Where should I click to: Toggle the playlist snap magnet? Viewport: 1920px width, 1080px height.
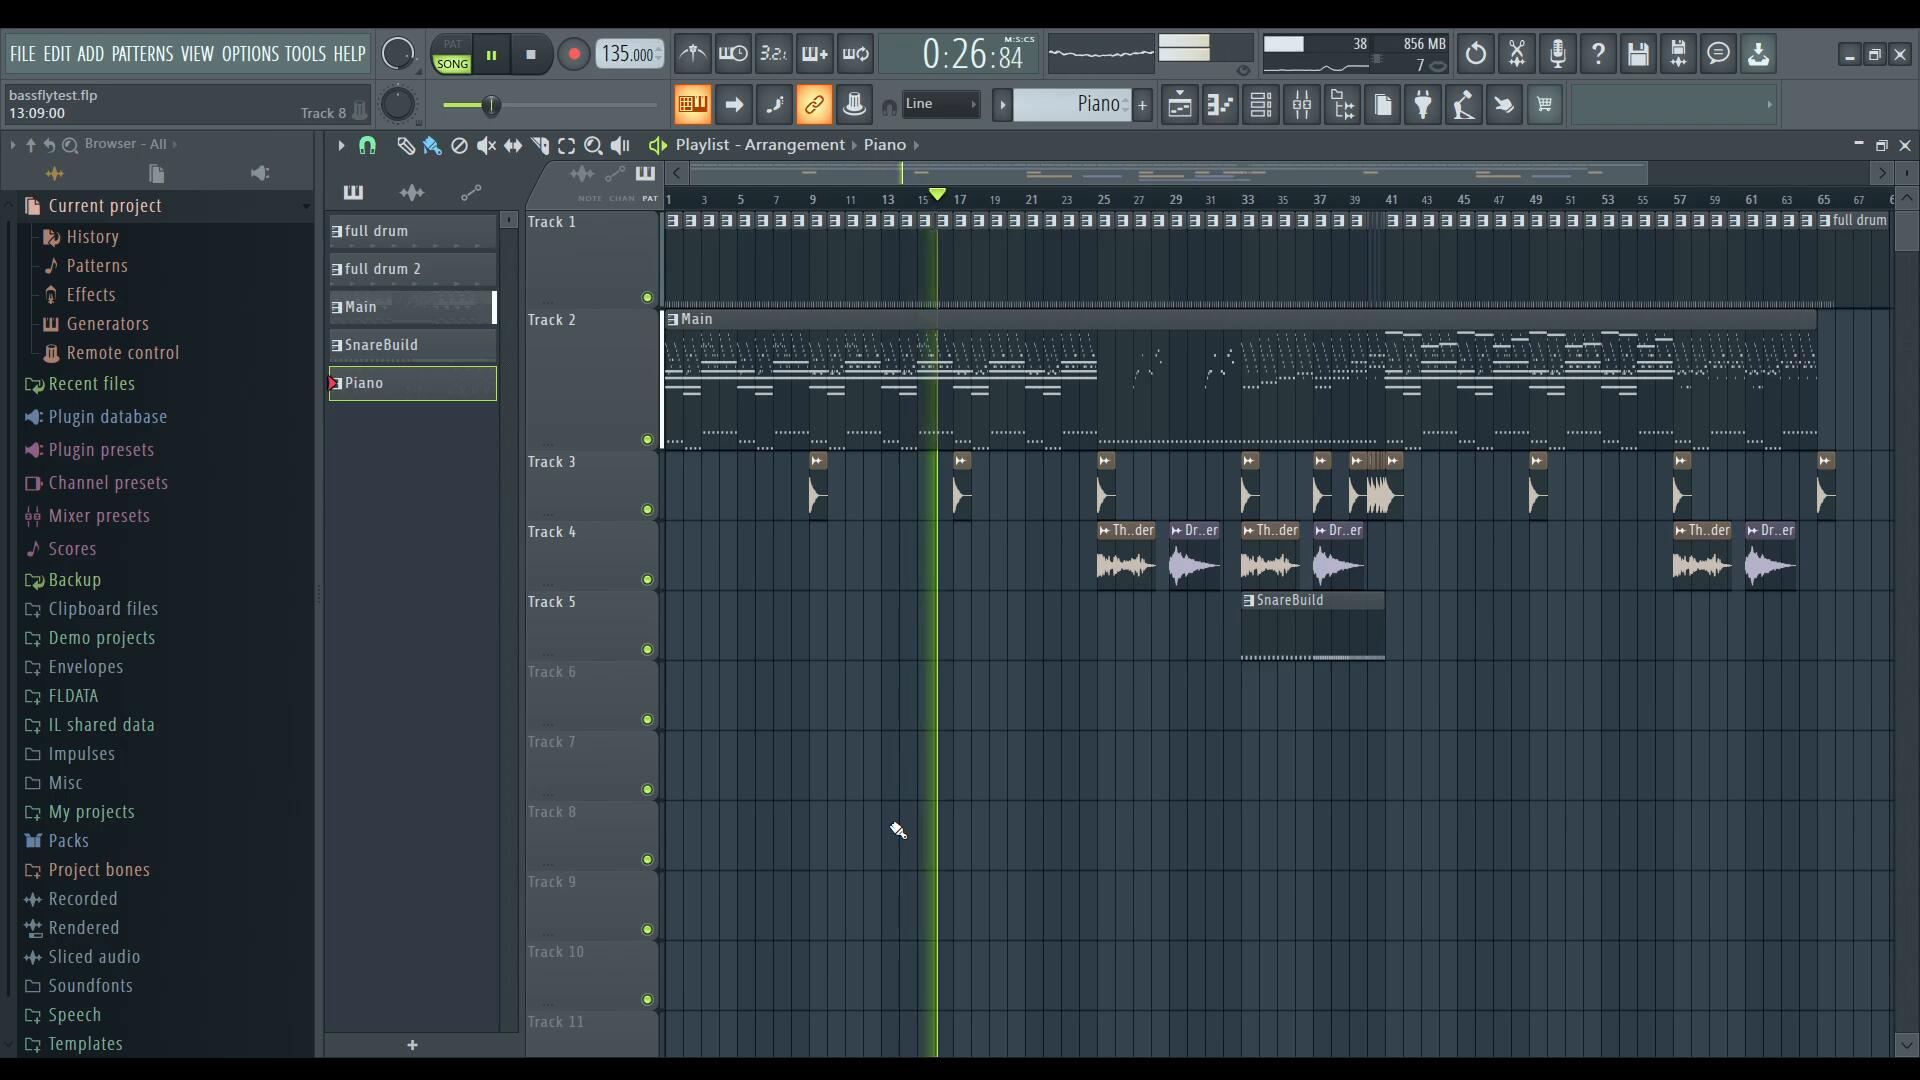coord(367,146)
